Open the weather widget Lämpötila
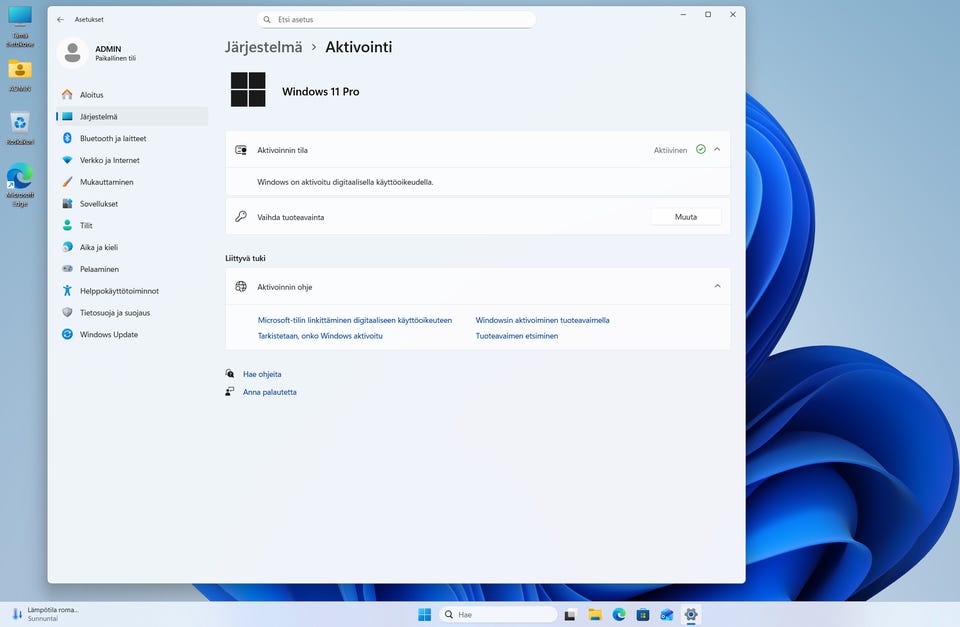Image resolution: width=960 pixels, height=627 pixels. pyautogui.click(x=45, y=614)
